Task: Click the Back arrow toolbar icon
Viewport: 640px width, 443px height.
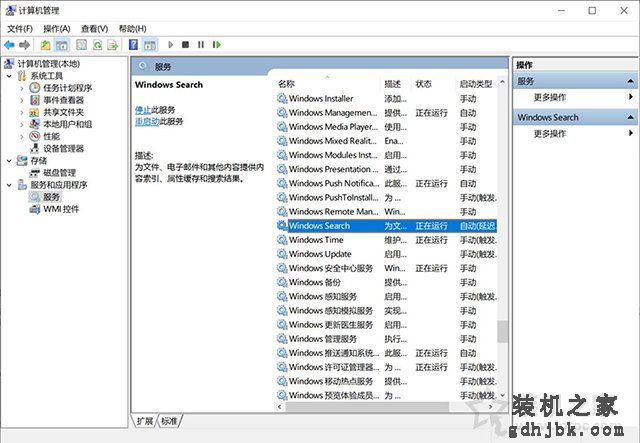Action: point(9,45)
